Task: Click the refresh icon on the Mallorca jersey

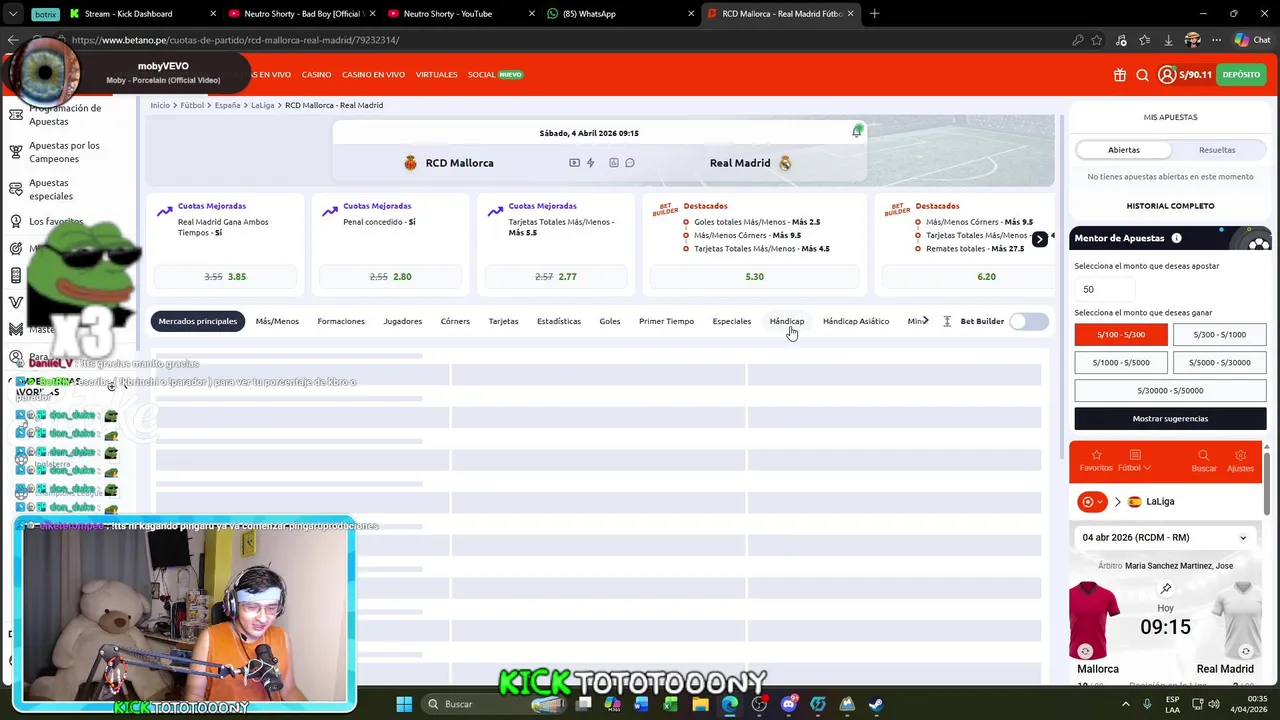Action: pyautogui.click(x=1085, y=651)
